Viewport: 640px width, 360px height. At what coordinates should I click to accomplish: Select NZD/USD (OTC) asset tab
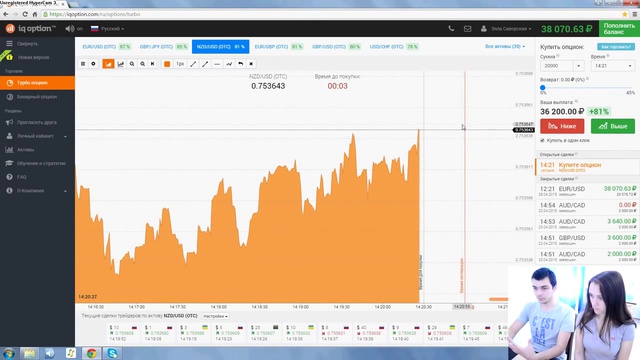pos(220,47)
